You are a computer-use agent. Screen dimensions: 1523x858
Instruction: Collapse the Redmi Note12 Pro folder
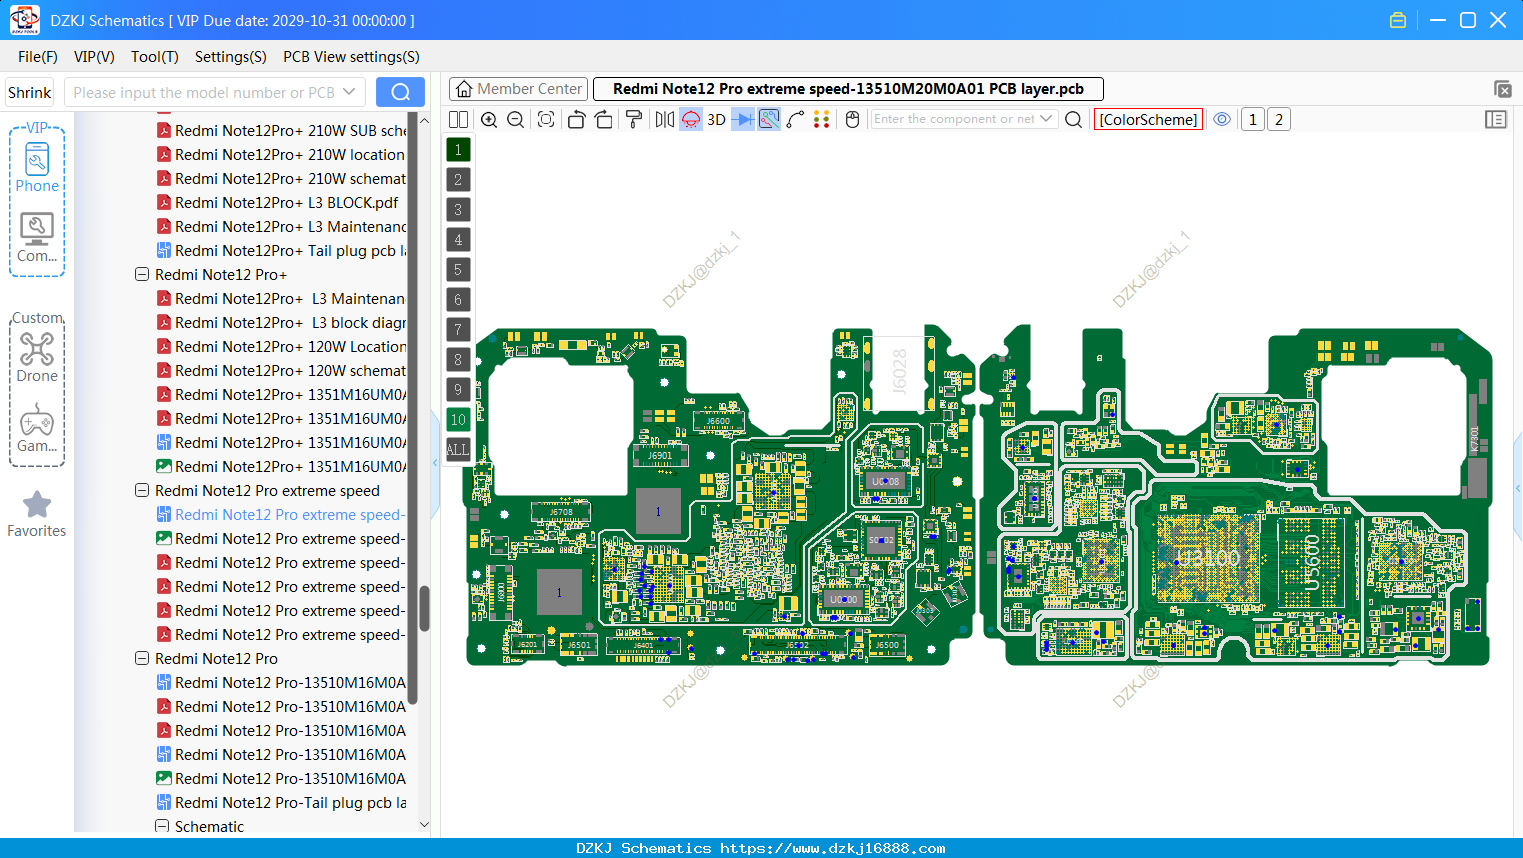click(142, 658)
